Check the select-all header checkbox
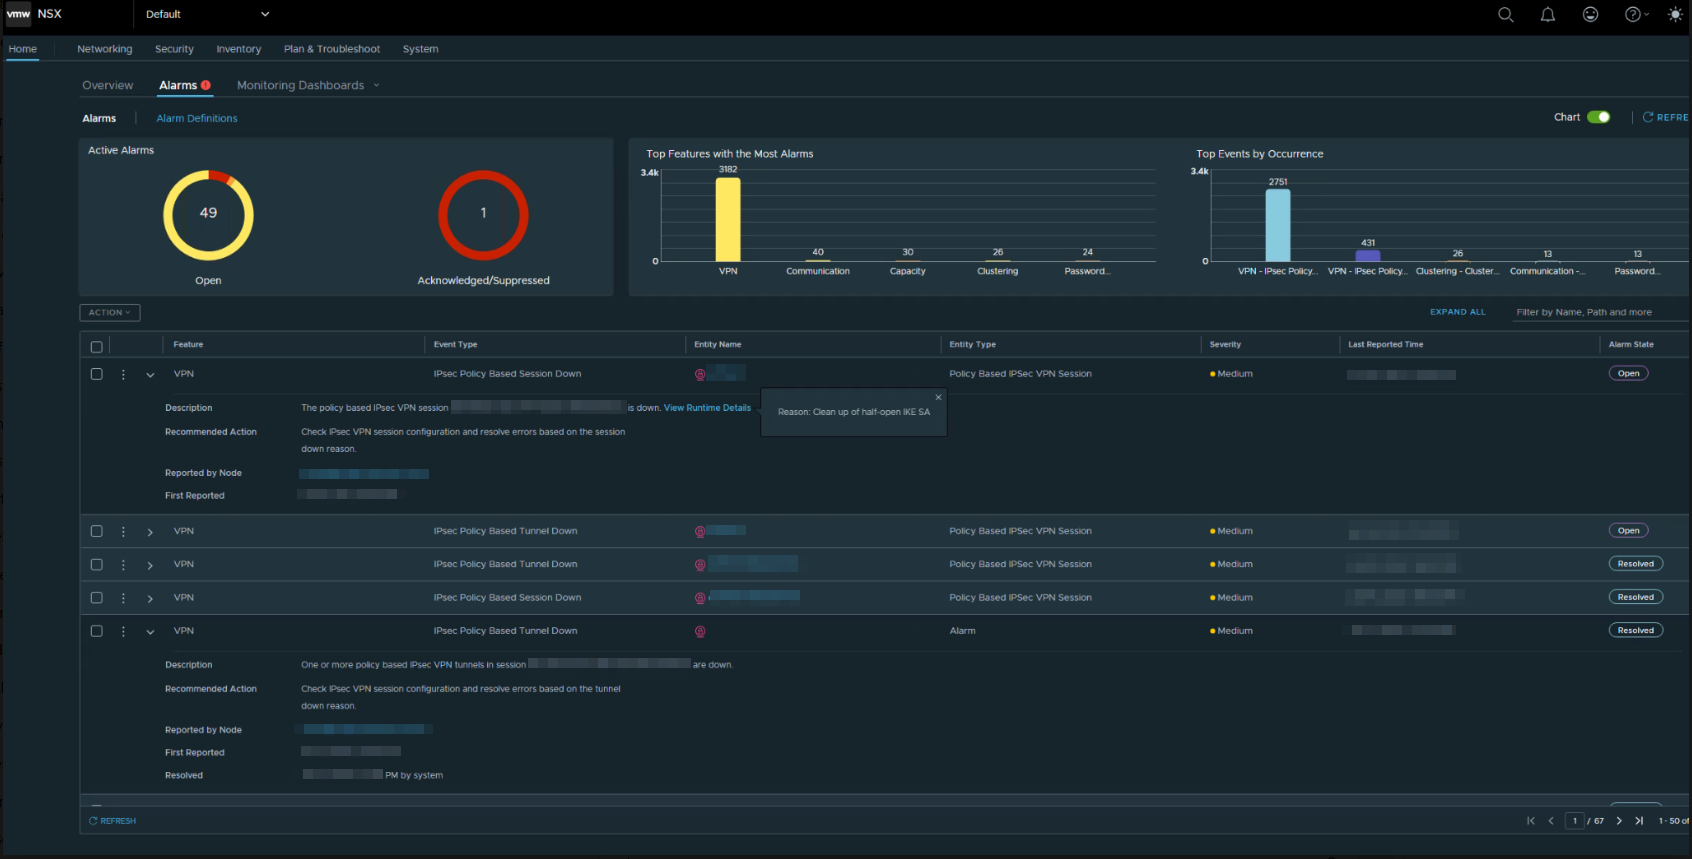 [x=97, y=347]
